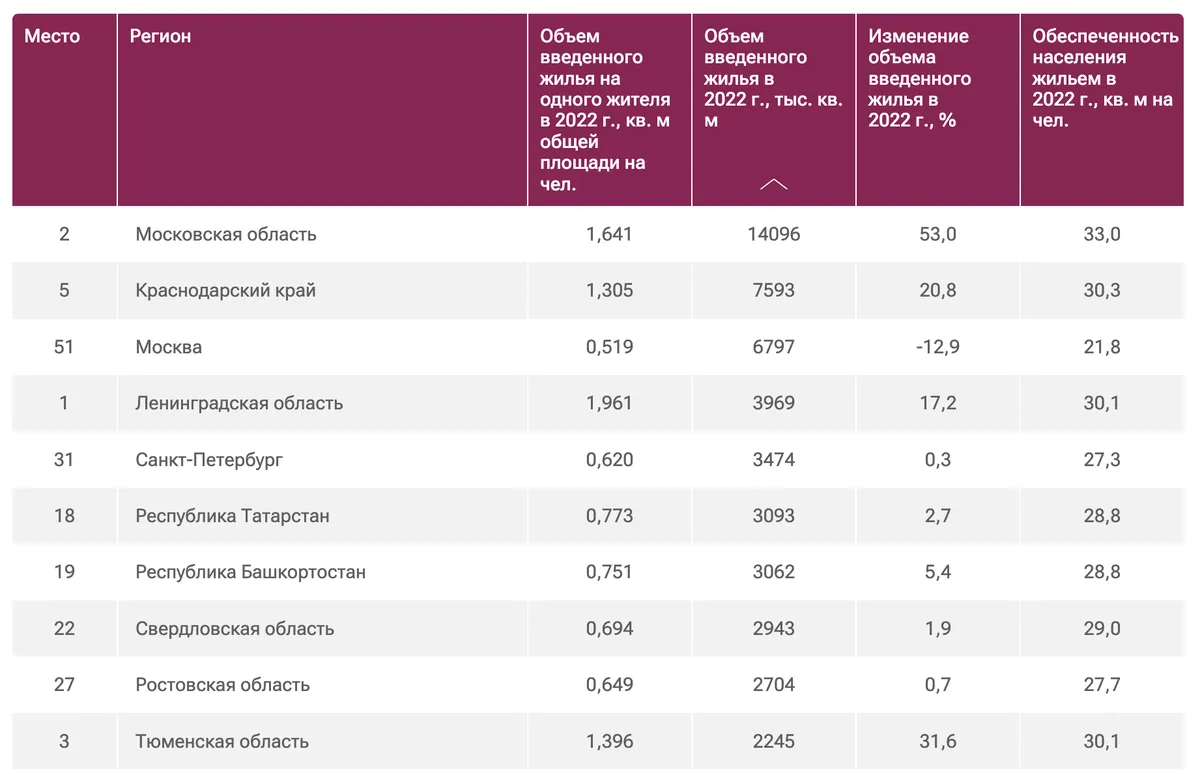Select the Краснодарский край row
The width and height of the screenshot is (1200, 781).
tap(600, 291)
